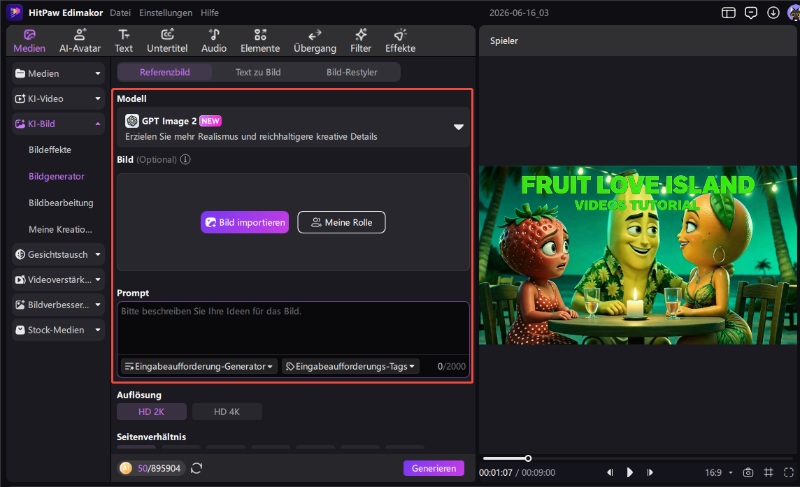Select the HD 4K resolution
The width and height of the screenshot is (800, 487).
(227, 412)
